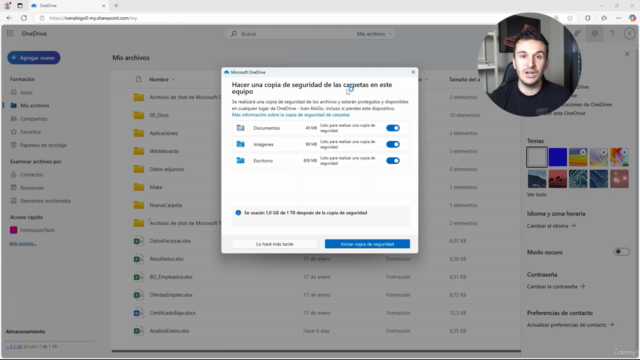Close the Microsoft OneDrive dialog
Image resolution: width=640 pixels, height=360 pixels.
[413, 72]
